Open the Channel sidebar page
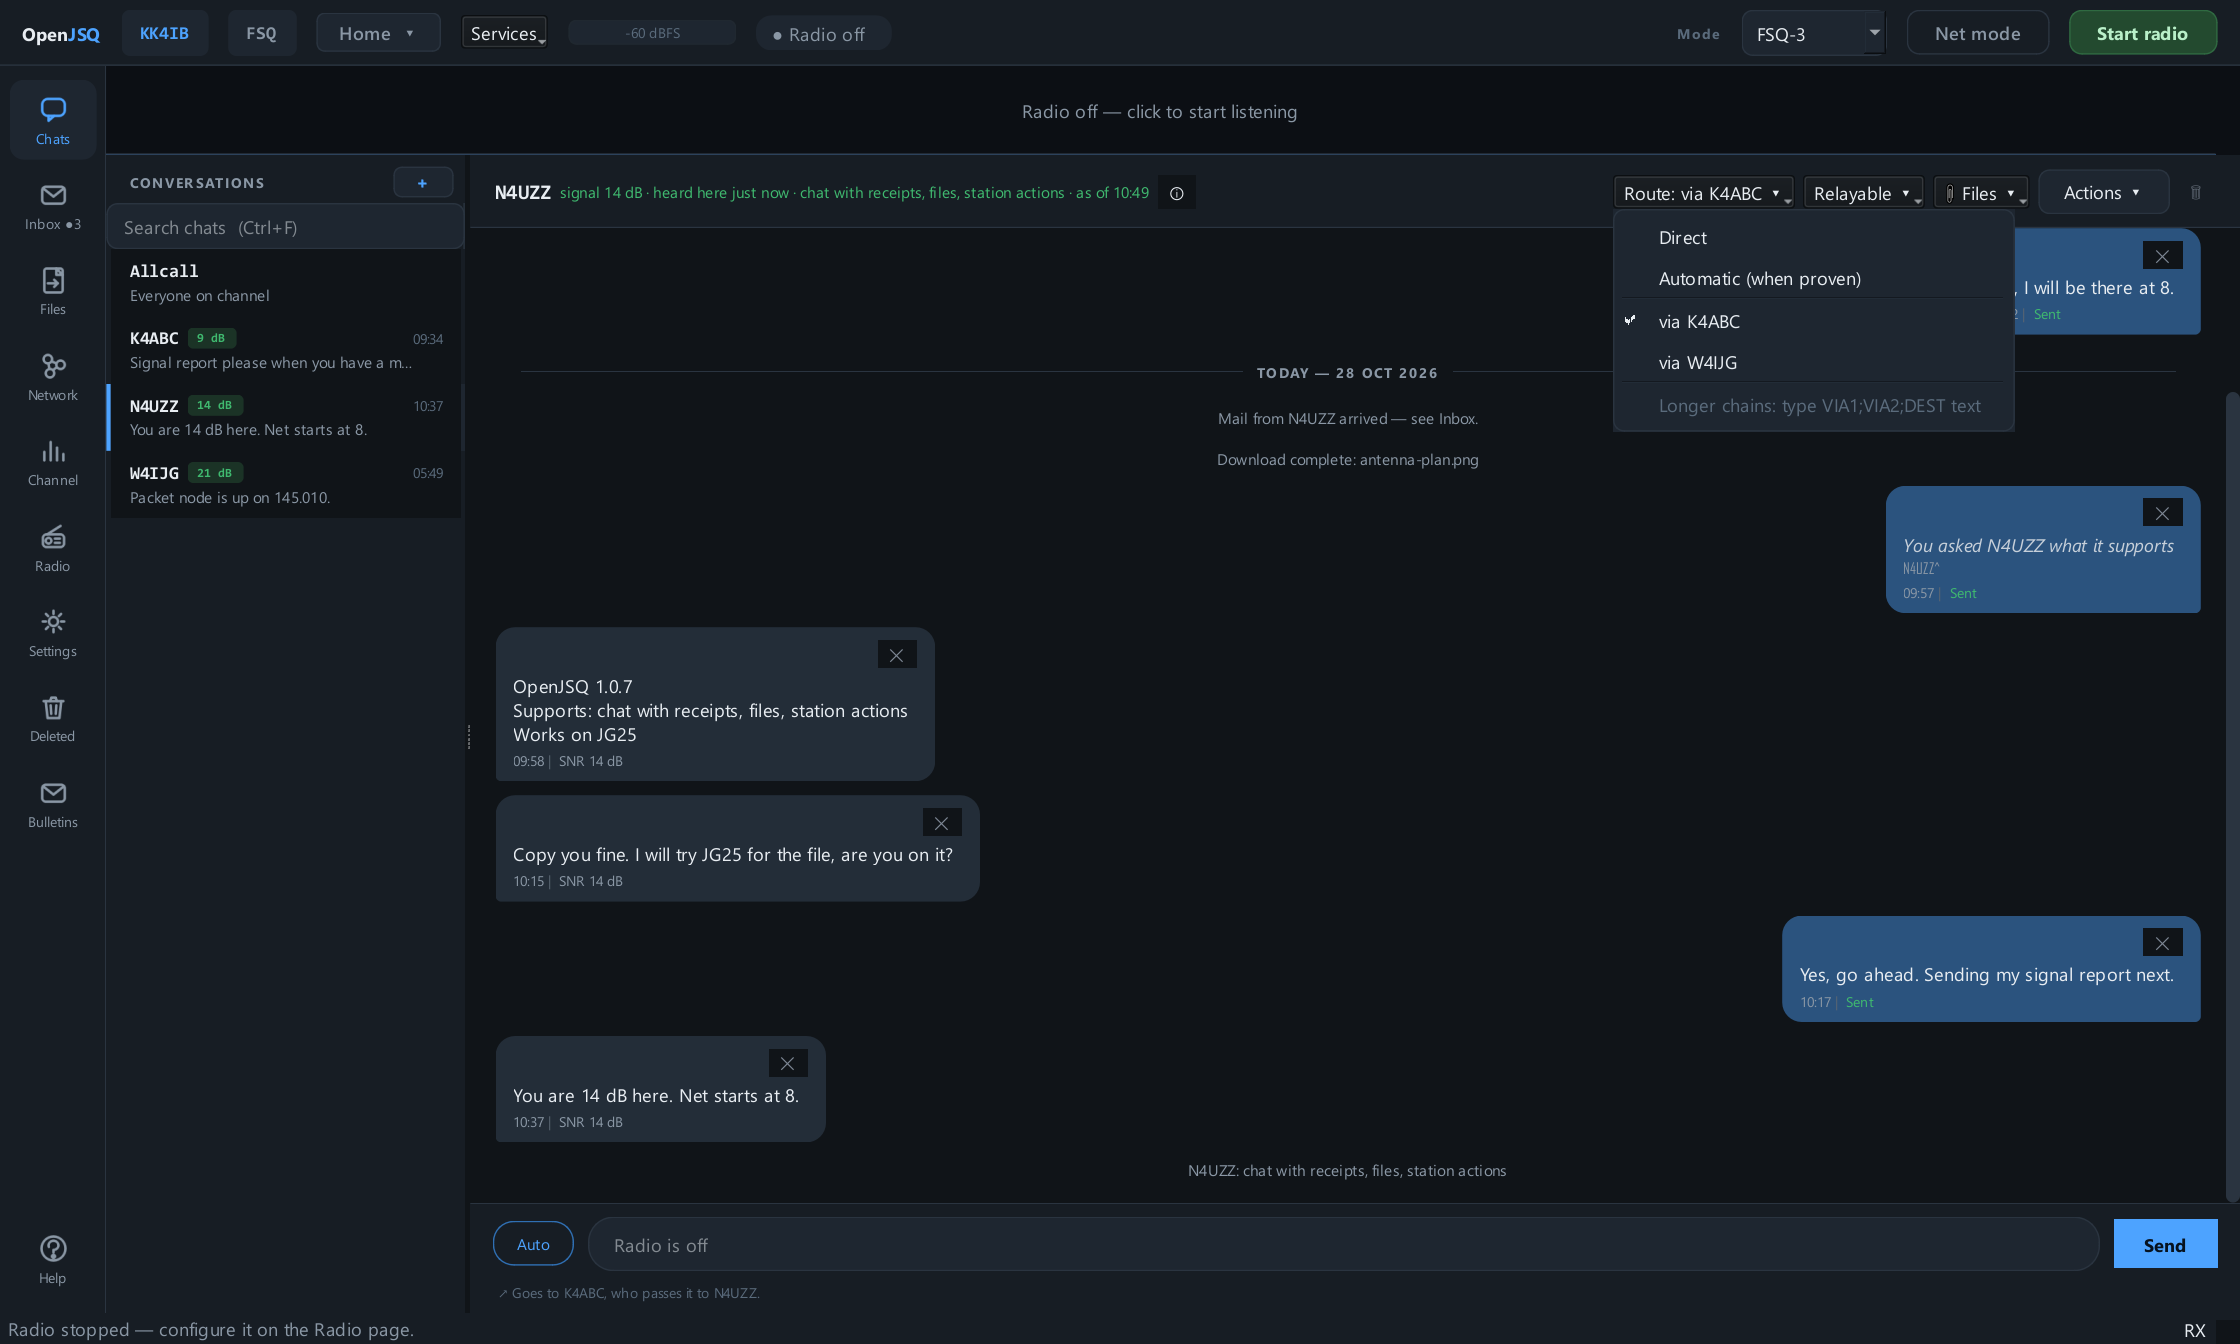The width and height of the screenshot is (2240, 1344). tap(53, 462)
